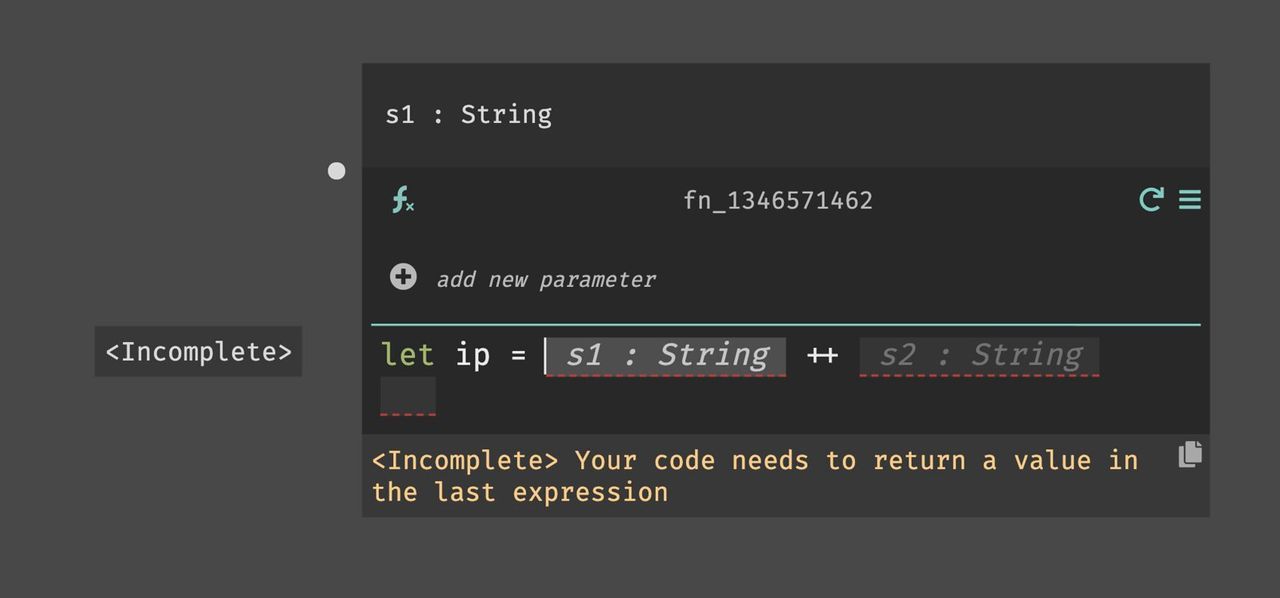Click the refresh arrow in the top-right corner
Viewport: 1280px width, 598px height.
[x=1149, y=199]
